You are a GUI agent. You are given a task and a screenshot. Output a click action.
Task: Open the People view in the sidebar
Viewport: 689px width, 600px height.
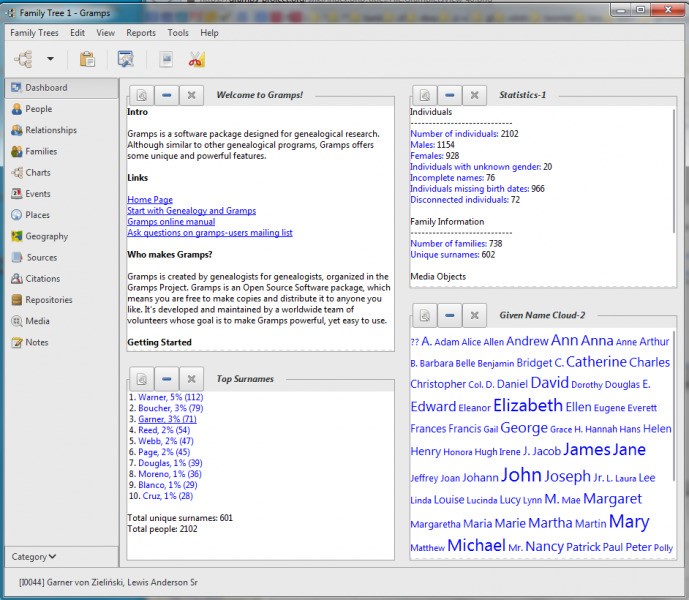pos(39,109)
